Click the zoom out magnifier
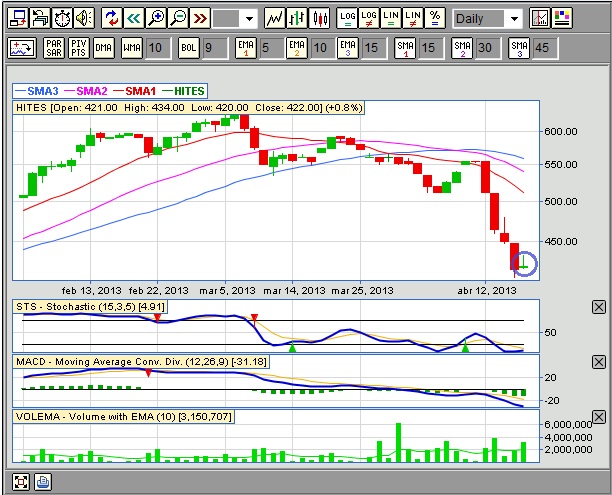 tap(178, 18)
